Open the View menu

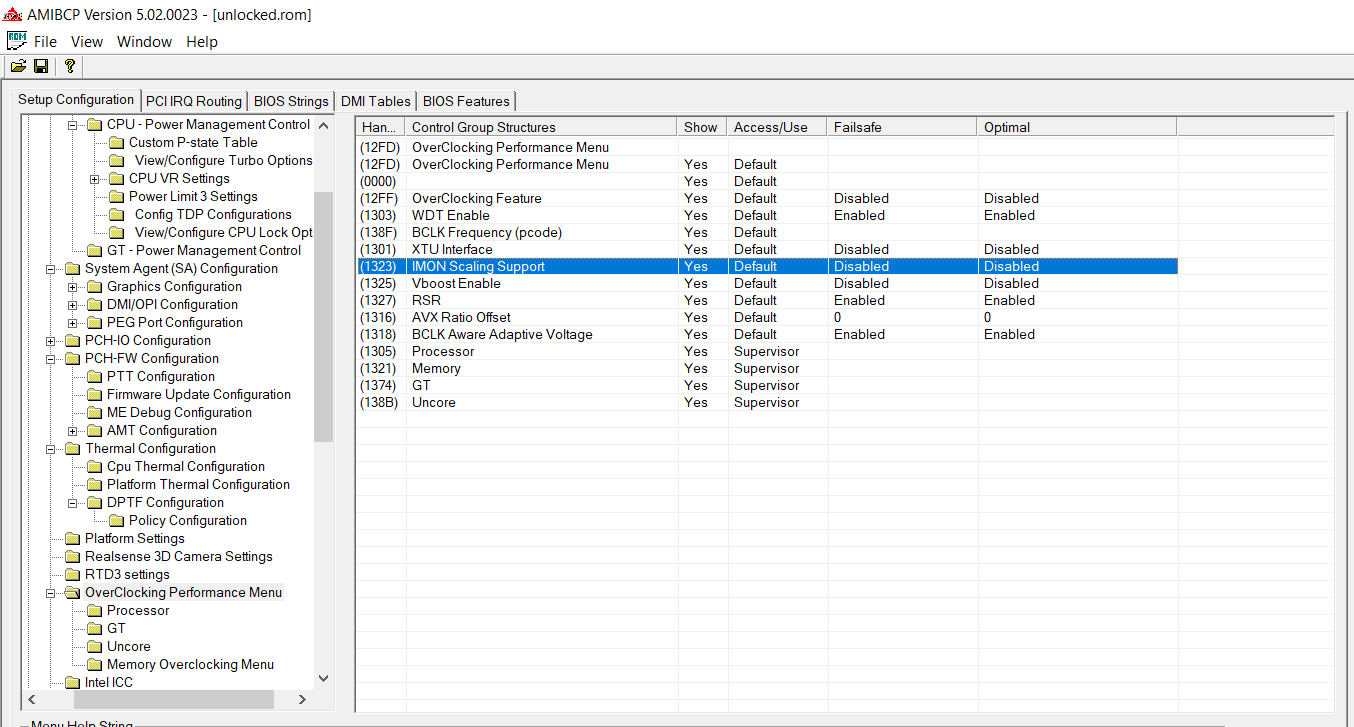(x=87, y=42)
